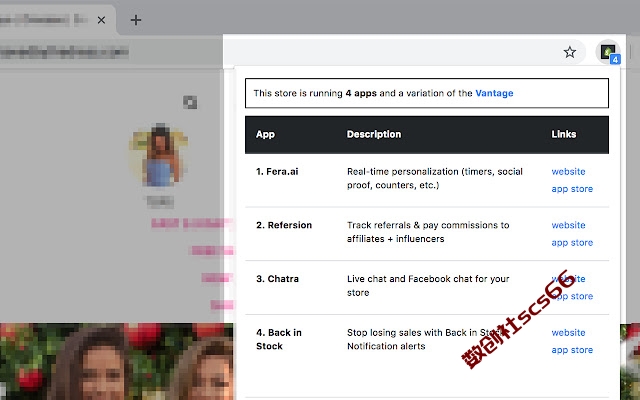Open Chatra website link
The width and height of the screenshot is (640, 400).
pyautogui.click(x=568, y=279)
